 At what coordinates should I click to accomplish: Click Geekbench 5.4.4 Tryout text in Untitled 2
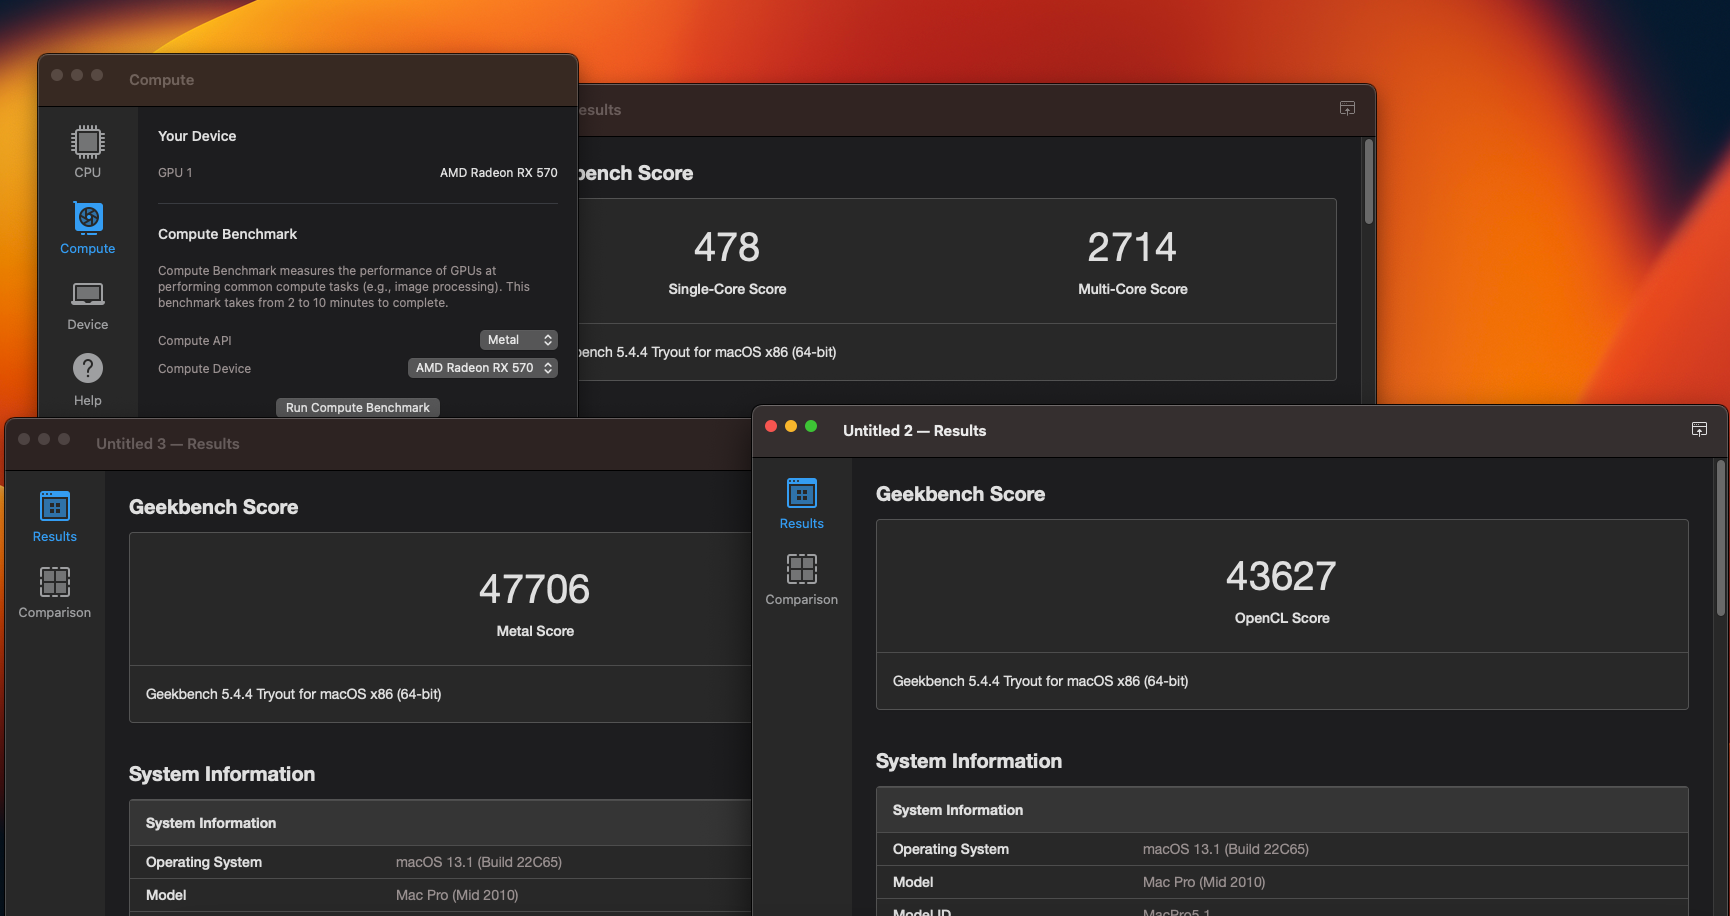coord(1040,681)
